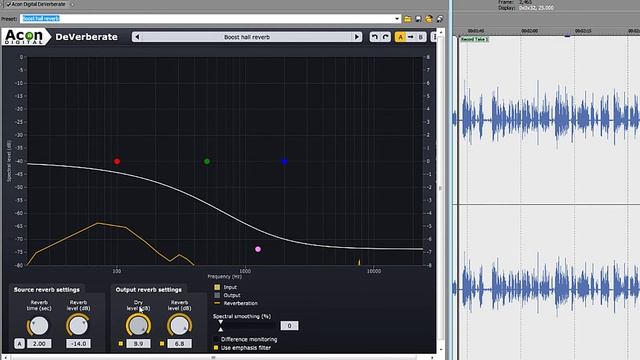The height and width of the screenshot is (360, 640).
Task: Click the rightmost preset toolbar icon
Action: (x=440, y=19)
